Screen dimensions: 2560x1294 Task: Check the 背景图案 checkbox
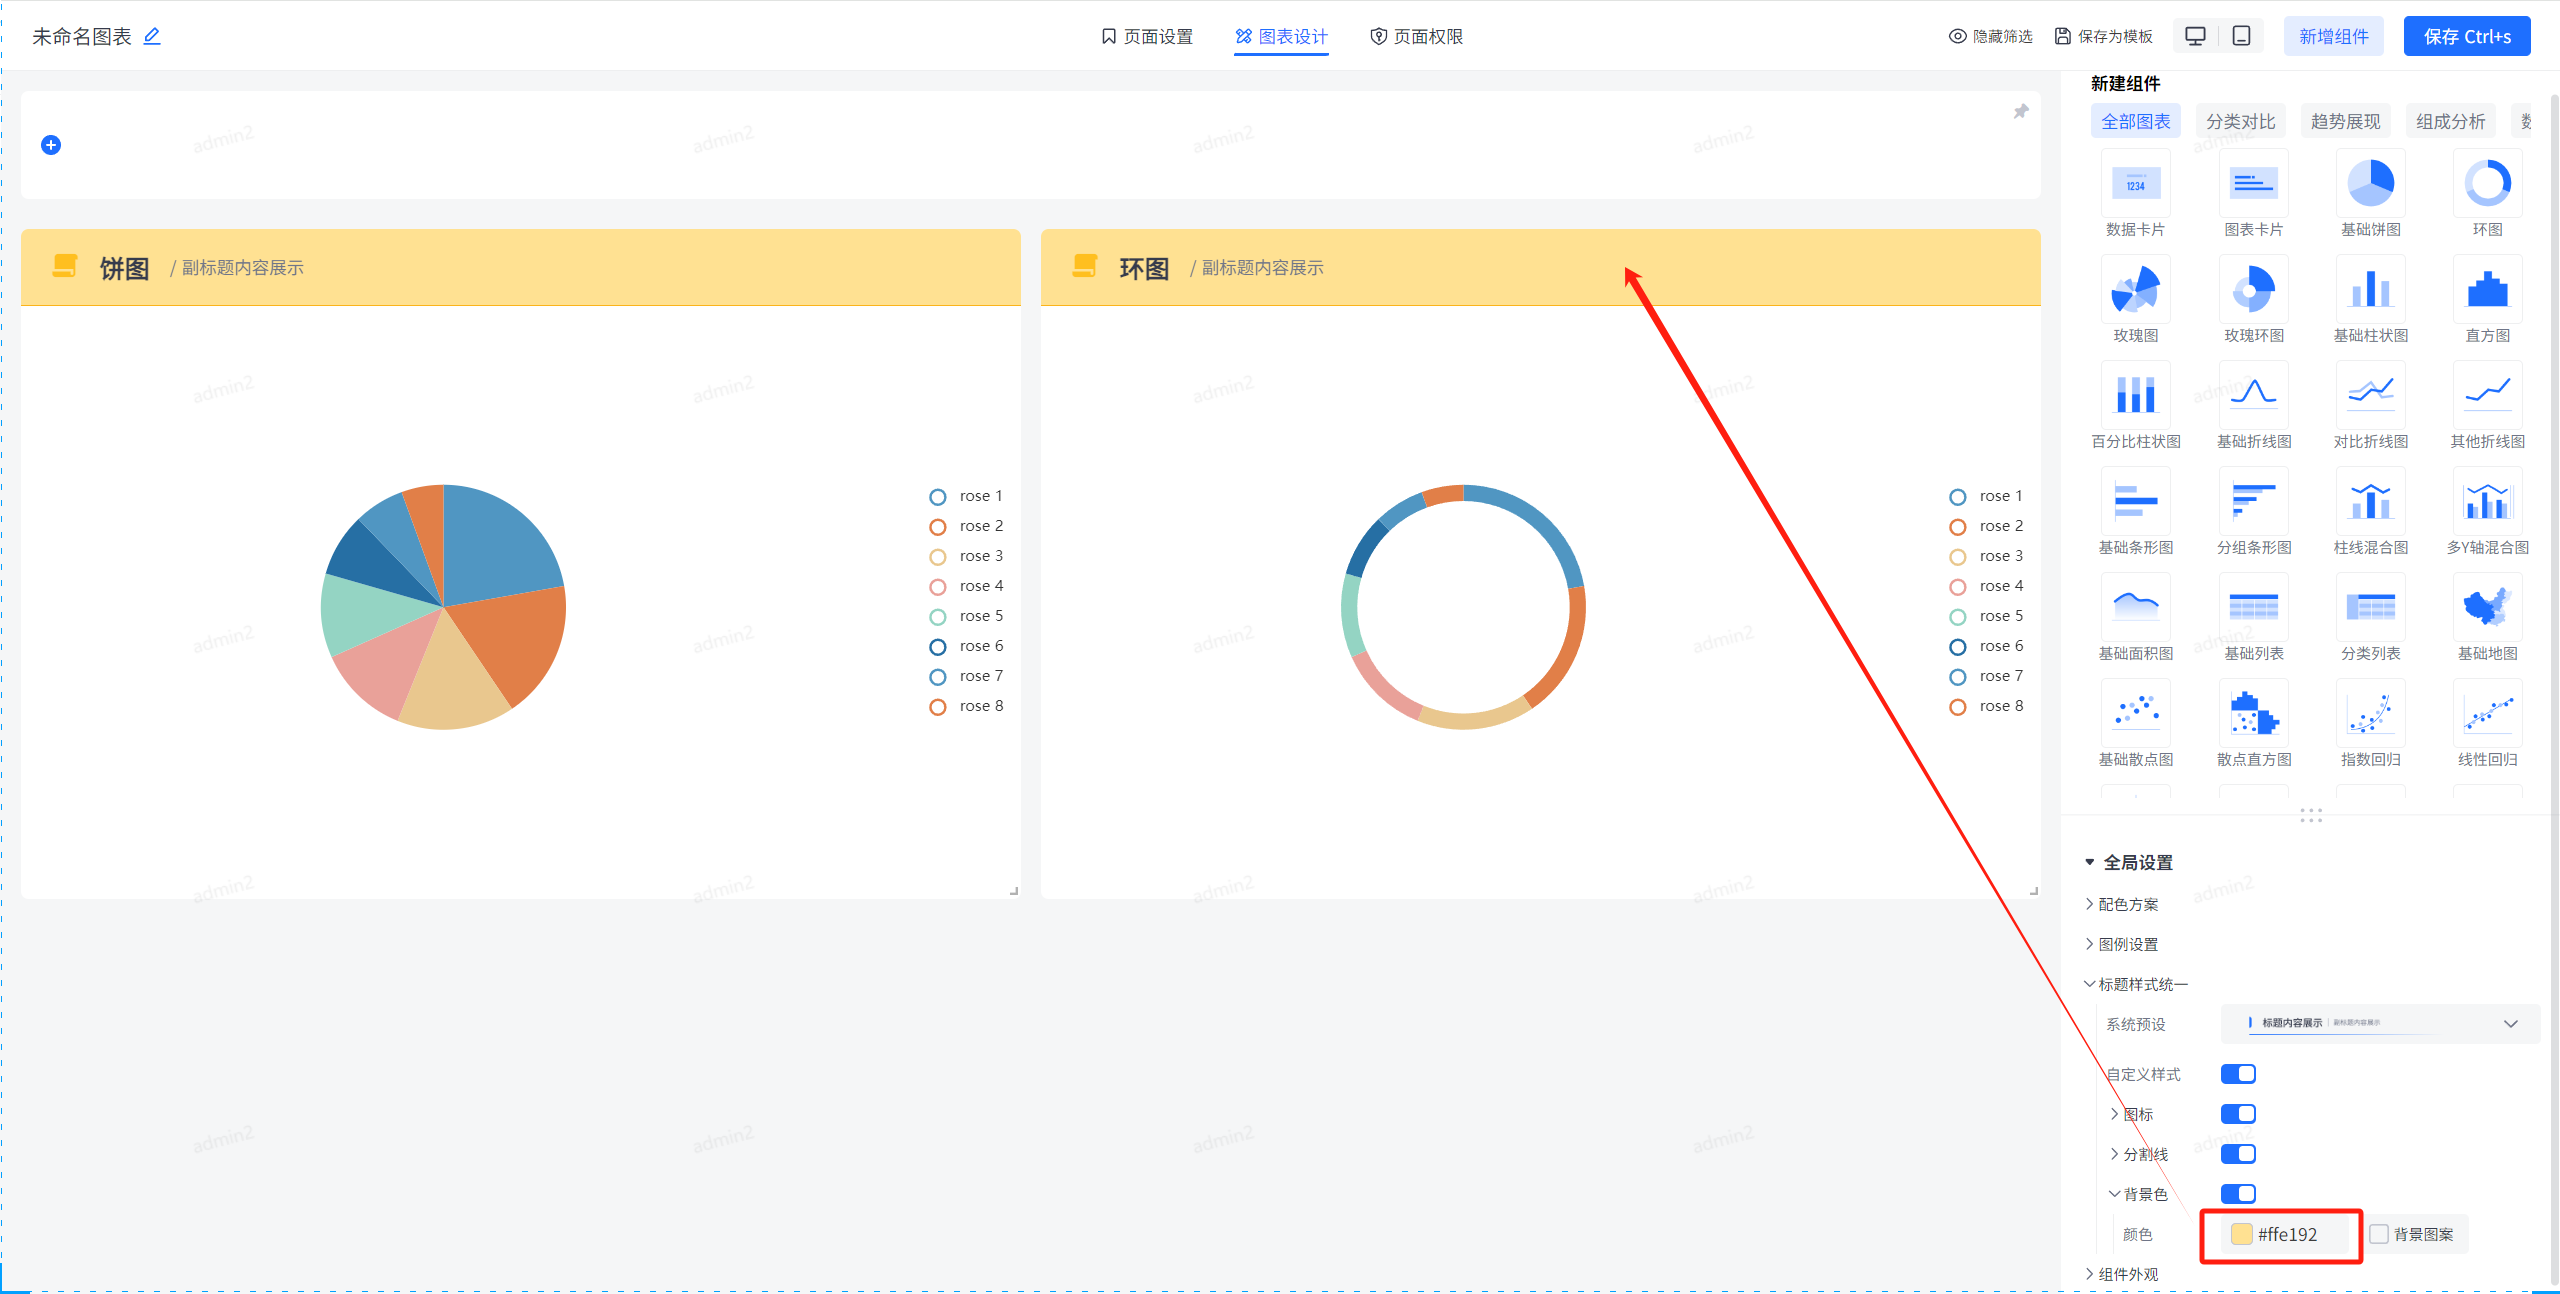pos(2379,1234)
